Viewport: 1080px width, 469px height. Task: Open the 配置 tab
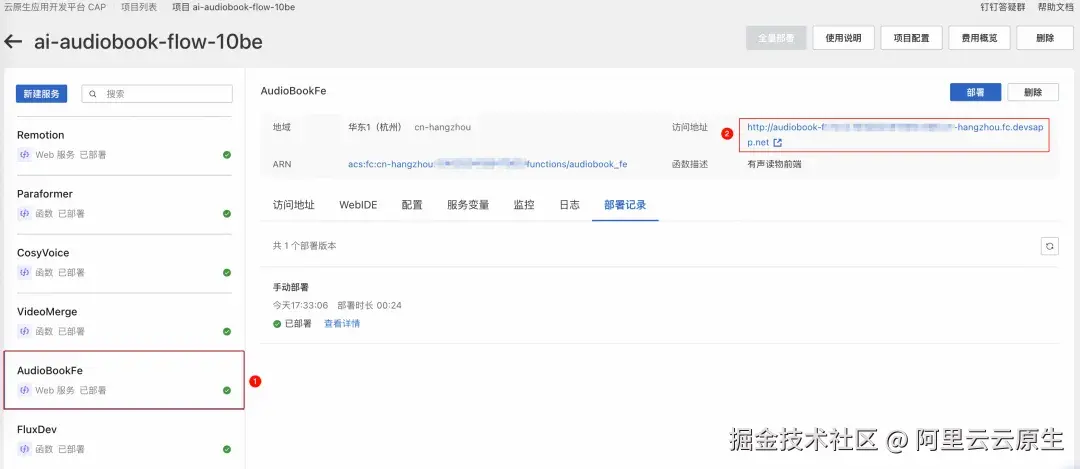point(412,205)
